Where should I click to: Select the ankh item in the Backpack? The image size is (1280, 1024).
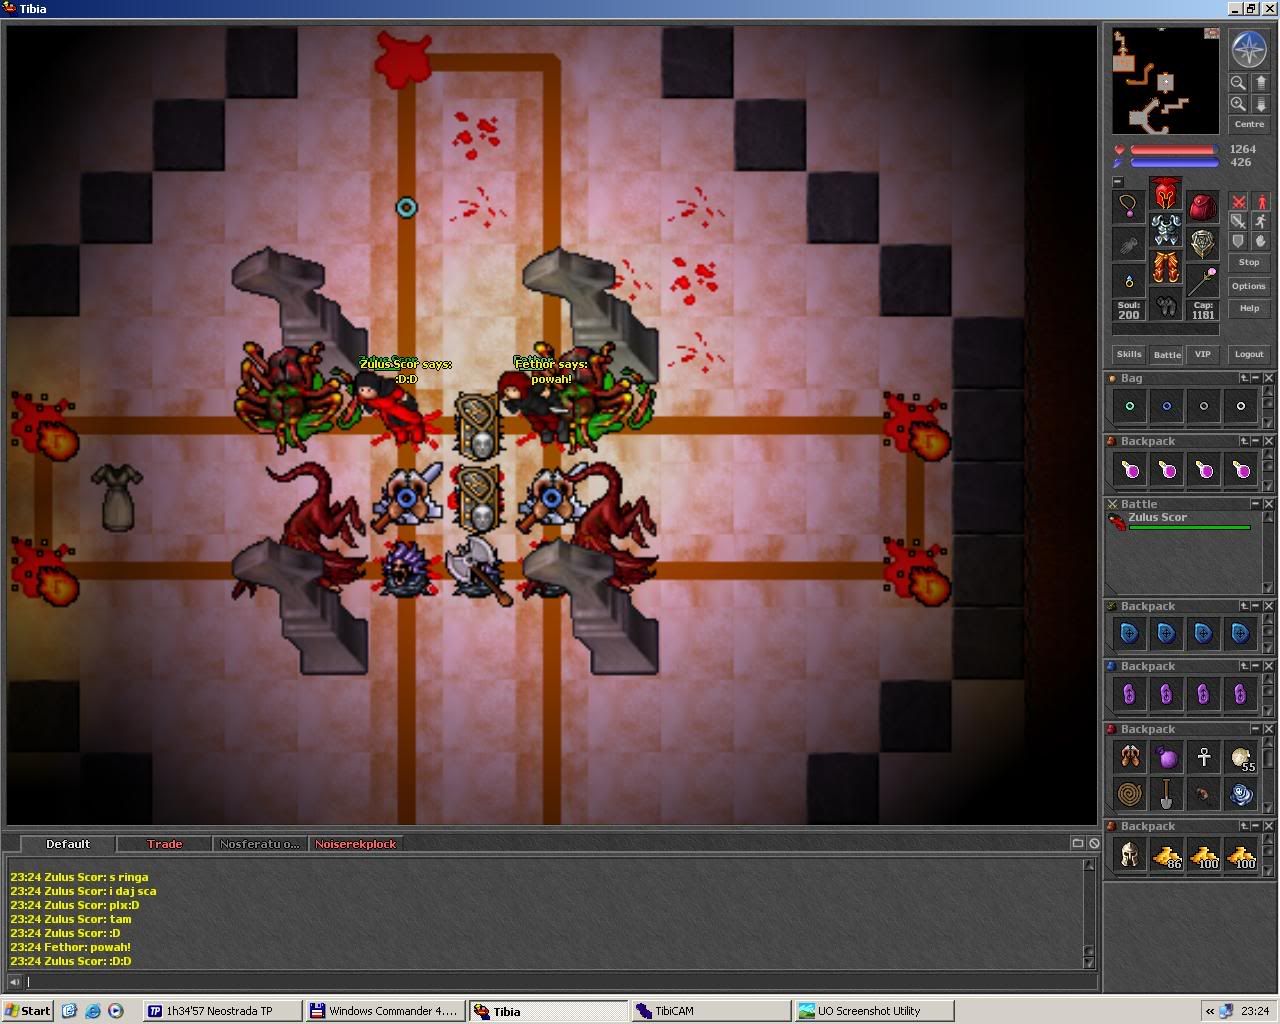[1203, 757]
